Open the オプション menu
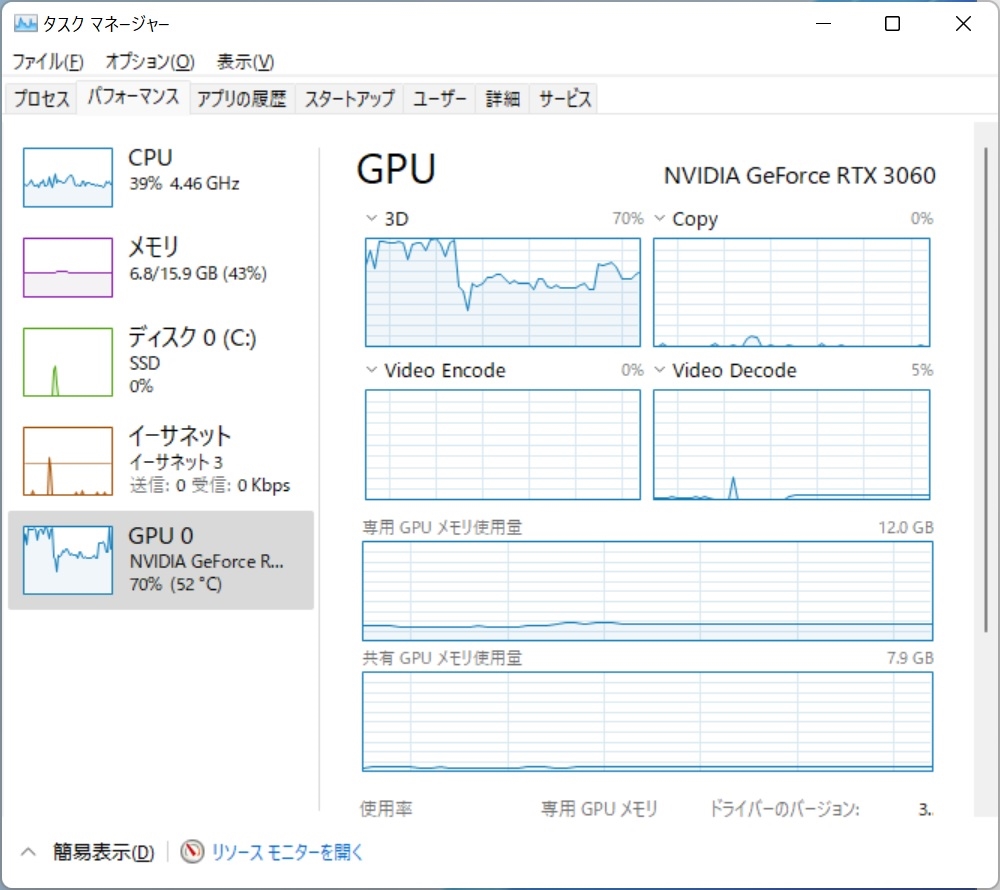 coord(150,62)
